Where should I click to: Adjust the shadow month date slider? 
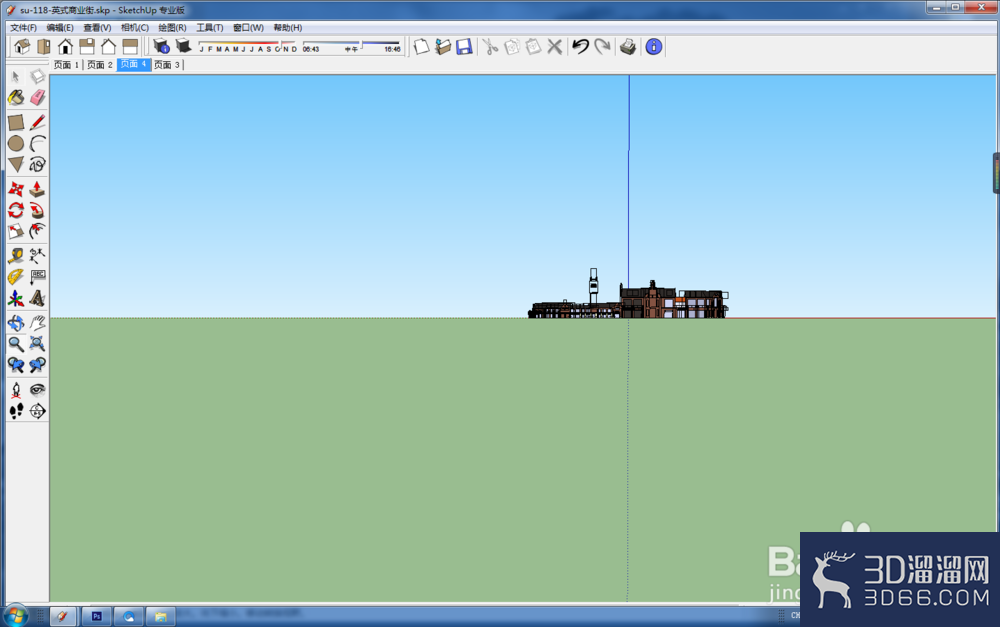[x=248, y=46]
